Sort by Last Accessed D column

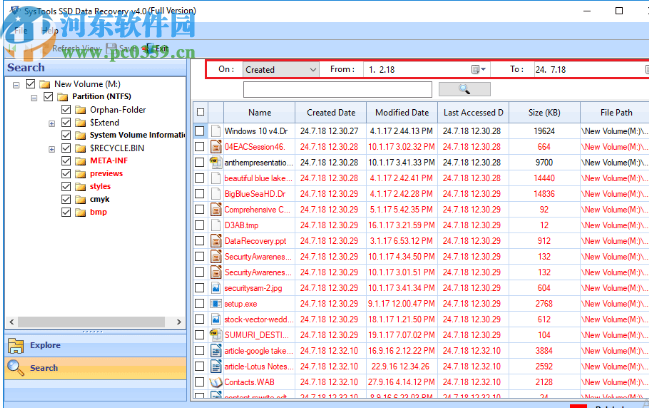pyautogui.click(x=473, y=113)
